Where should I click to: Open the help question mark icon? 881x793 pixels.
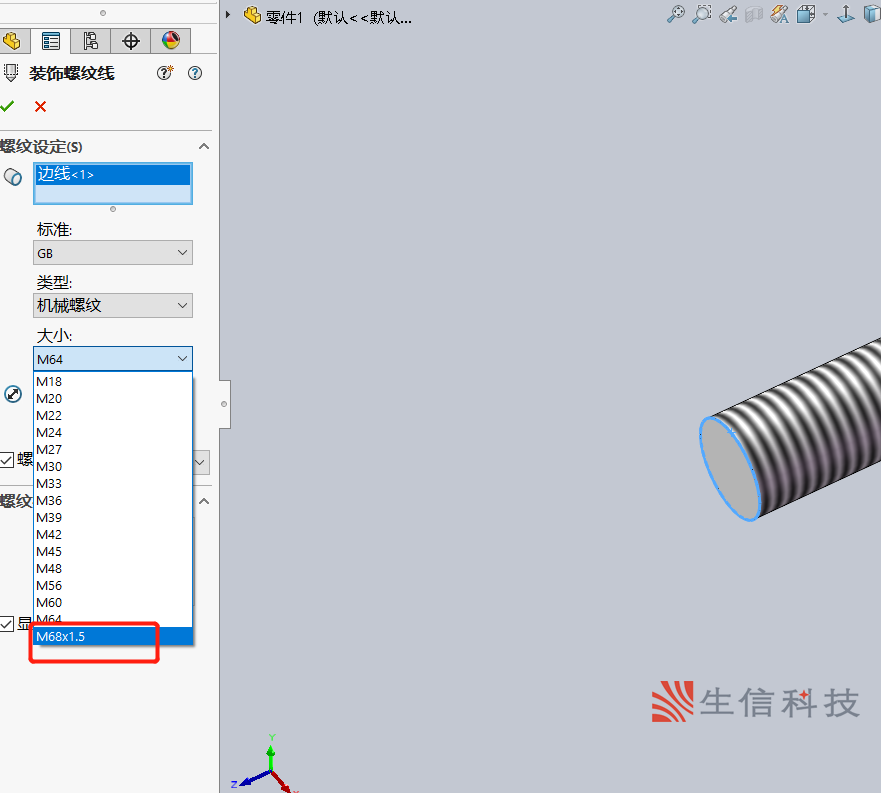click(195, 73)
